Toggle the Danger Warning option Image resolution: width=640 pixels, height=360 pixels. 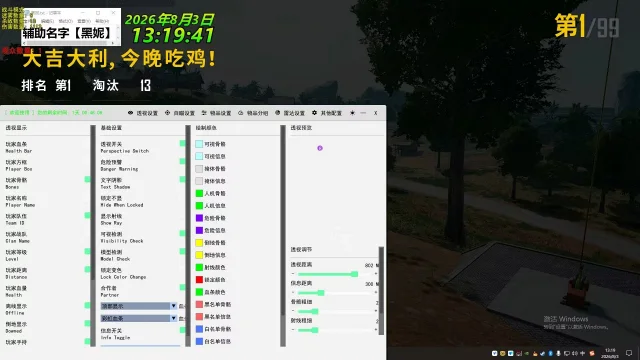coord(182,162)
